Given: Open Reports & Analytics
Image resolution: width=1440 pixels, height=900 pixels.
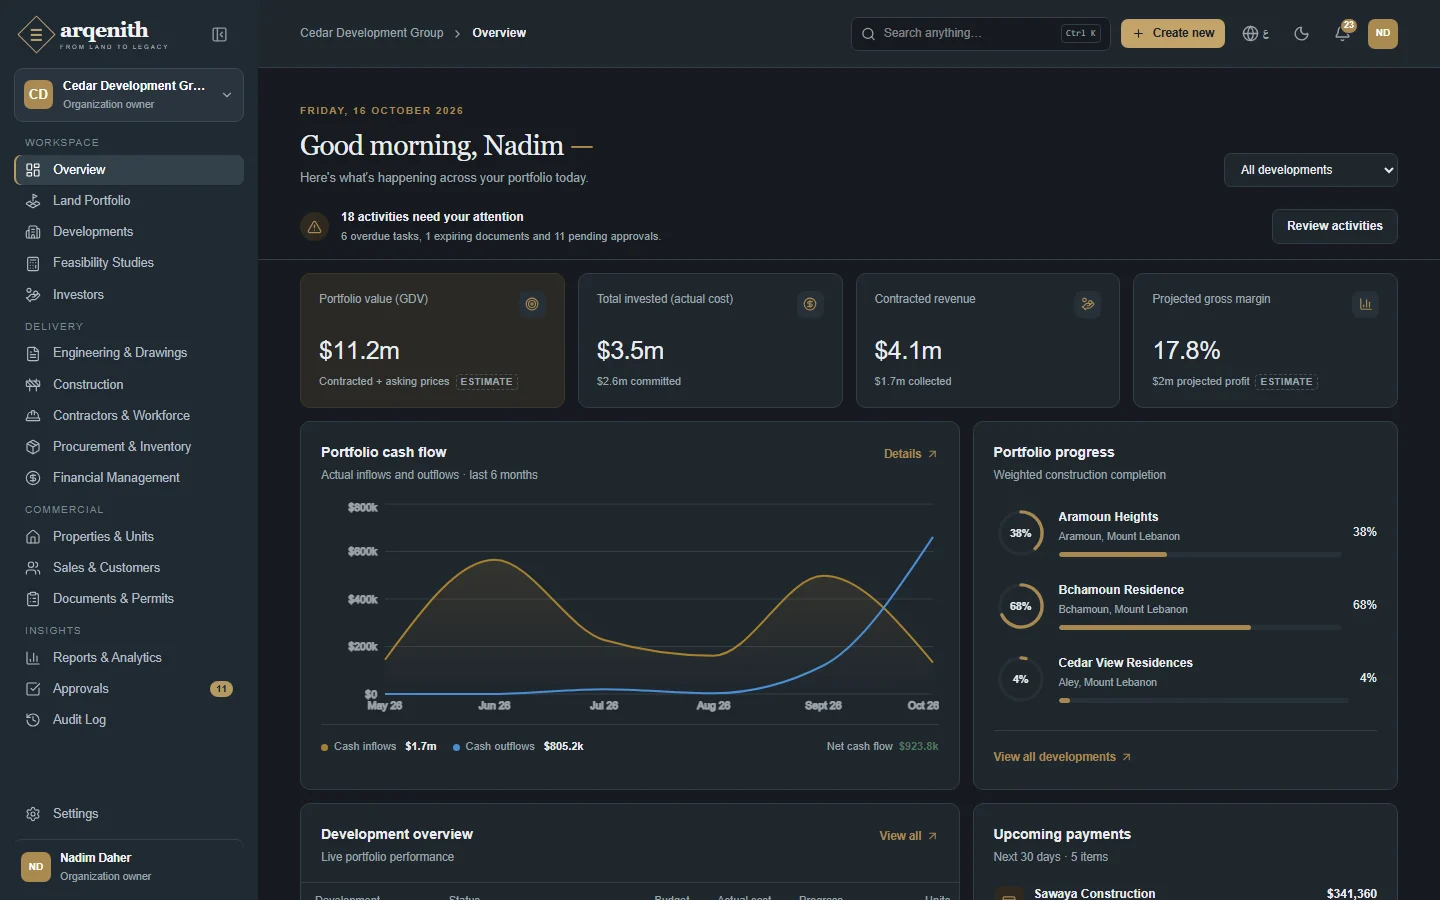Looking at the screenshot, I should pos(129,658).
